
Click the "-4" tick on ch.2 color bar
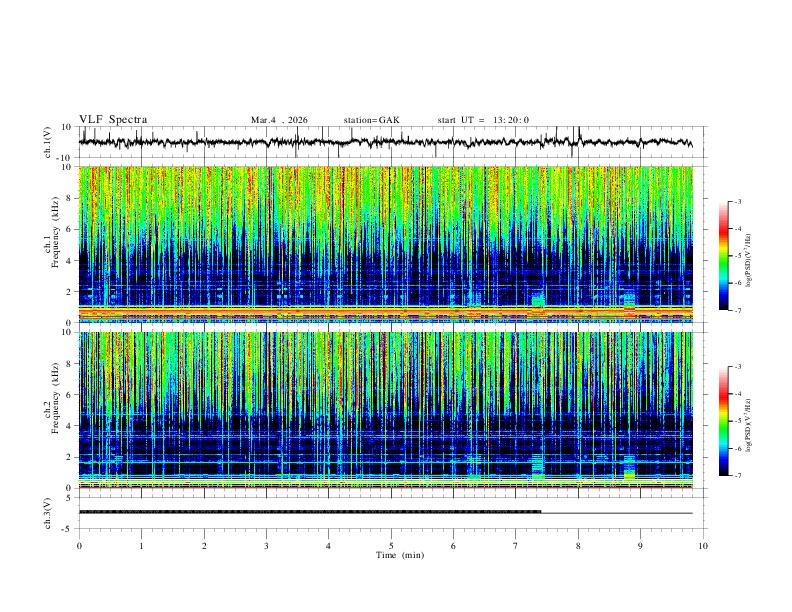tap(738, 394)
